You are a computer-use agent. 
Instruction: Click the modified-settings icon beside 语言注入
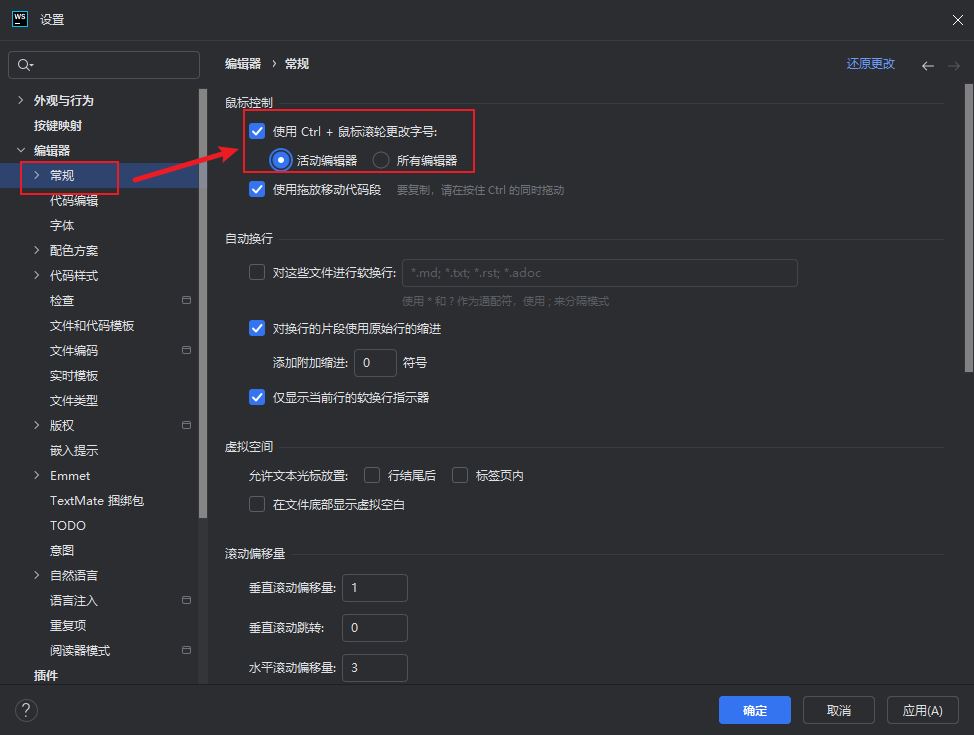click(x=185, y=600)
